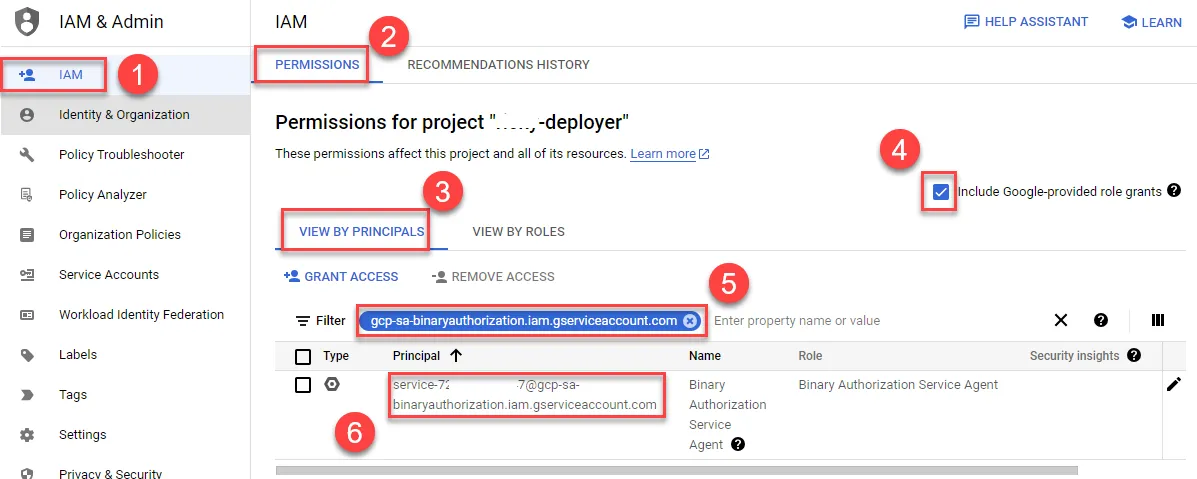1197x479 pixels.
Task: Open Policy Analyzer in the sidebar
Action: tap(125, 195)
